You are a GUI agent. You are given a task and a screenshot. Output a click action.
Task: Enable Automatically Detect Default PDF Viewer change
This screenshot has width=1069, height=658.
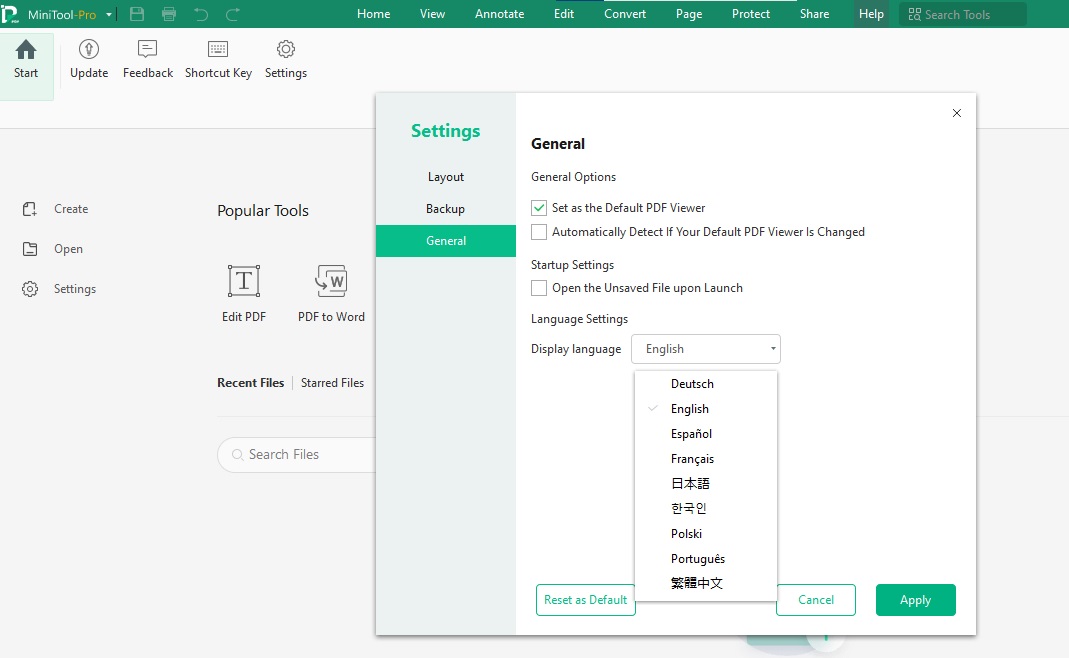pyautogui.click(x=540, y=232)
